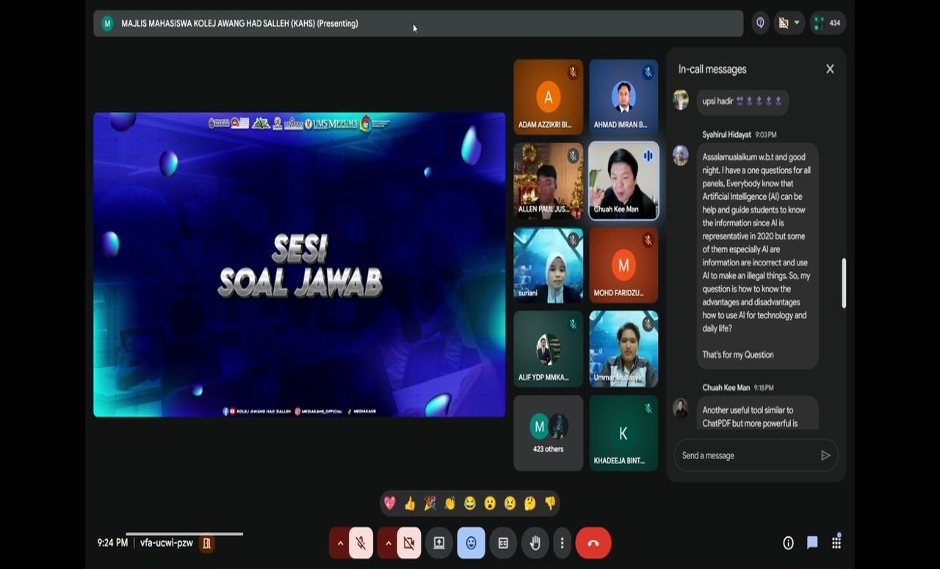Open the present screen share button
This screenshot has width=941, height=570.
[x=438, y=543]
